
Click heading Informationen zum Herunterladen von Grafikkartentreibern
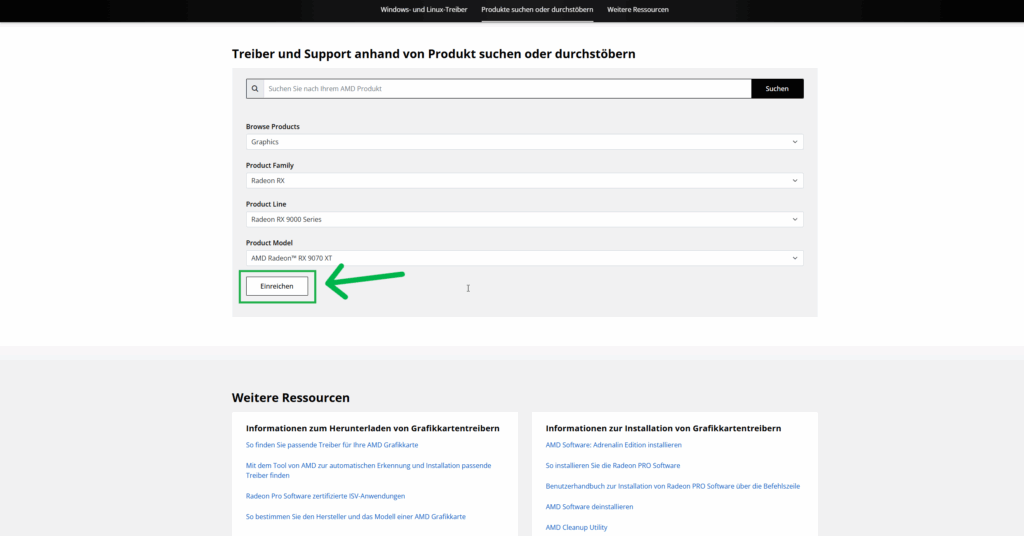[x=372, y=428]
